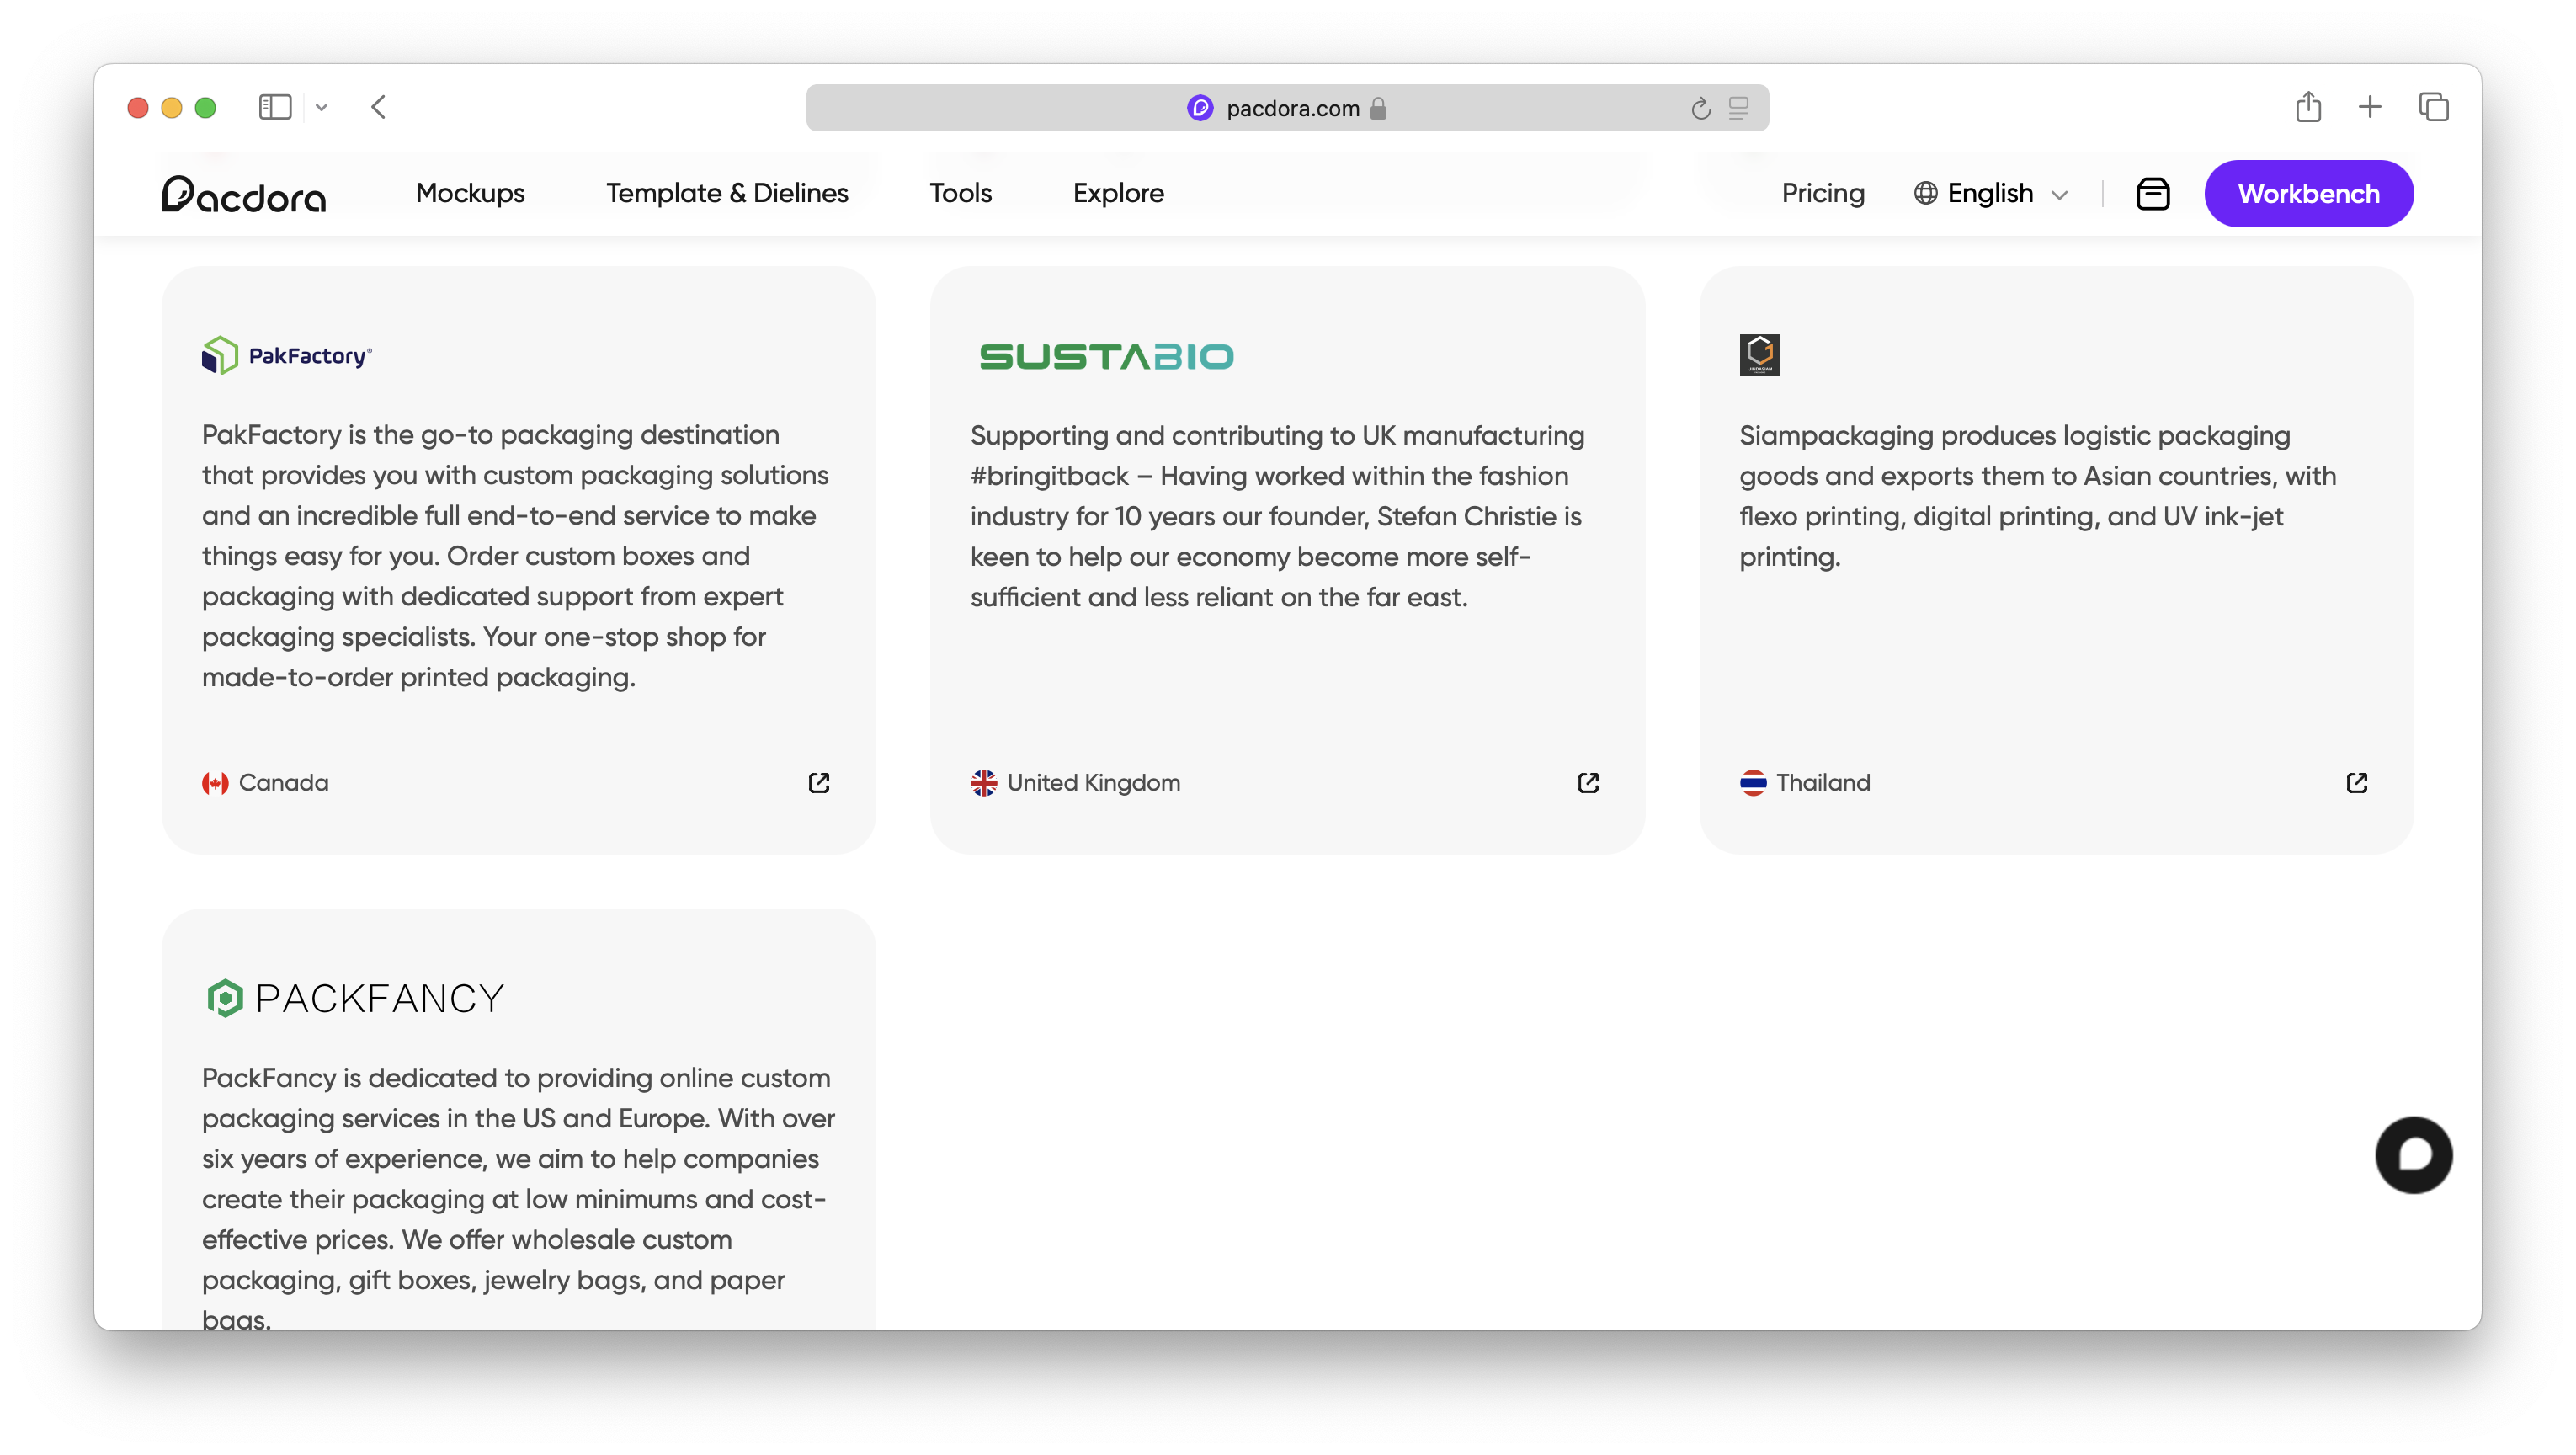Screen dimensions: 2576x1455
Task: Click the Sustabio logo
Action: (x=1106, y=356)
